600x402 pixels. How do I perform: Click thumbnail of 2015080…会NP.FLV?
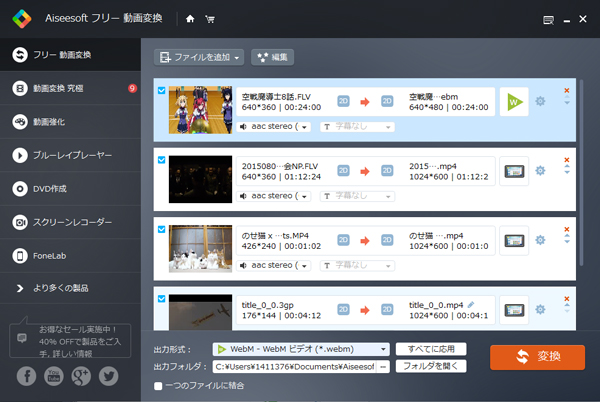click(200, 179)
